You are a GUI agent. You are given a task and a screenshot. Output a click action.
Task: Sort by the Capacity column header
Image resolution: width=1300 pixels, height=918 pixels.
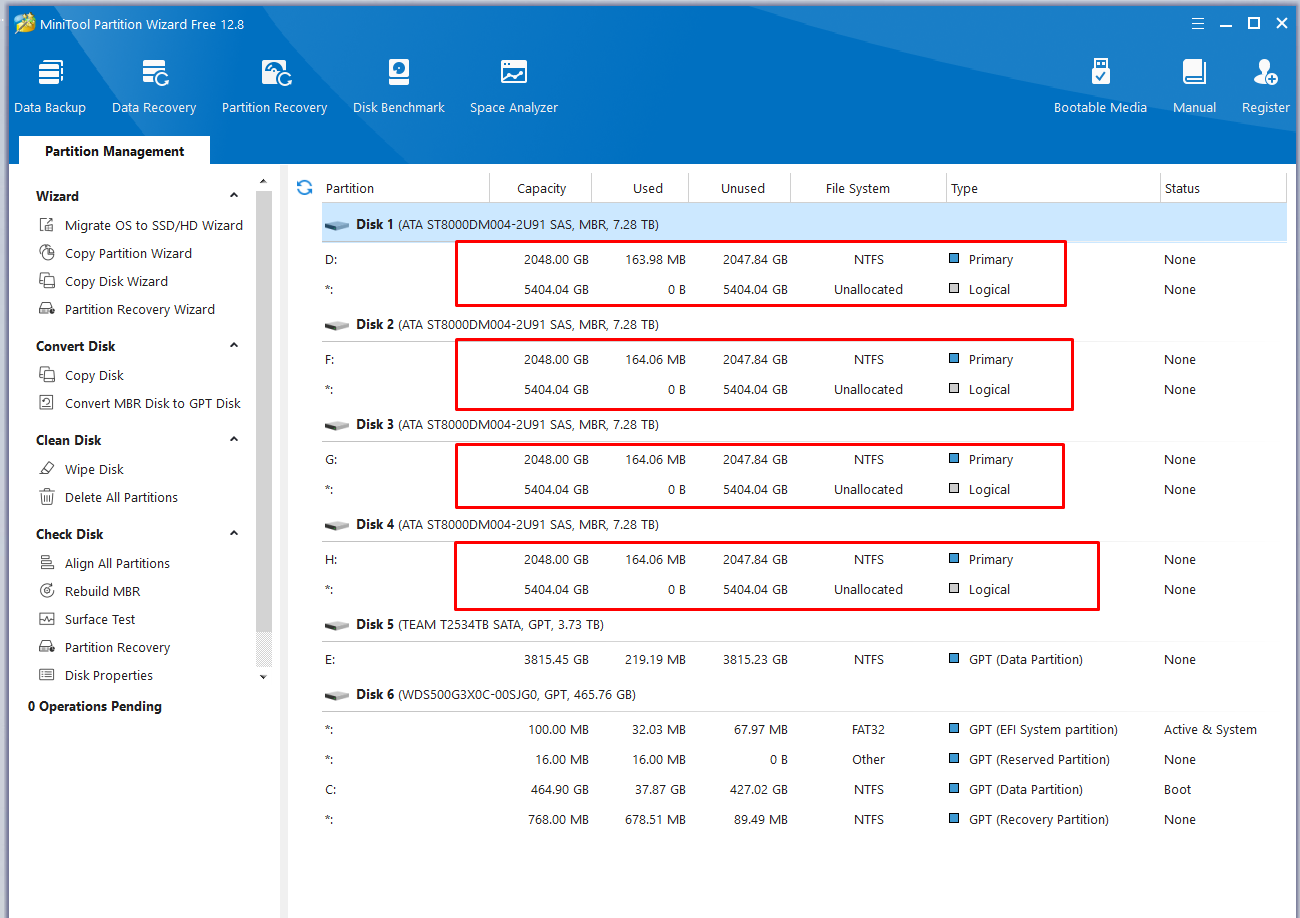[541, 188]
